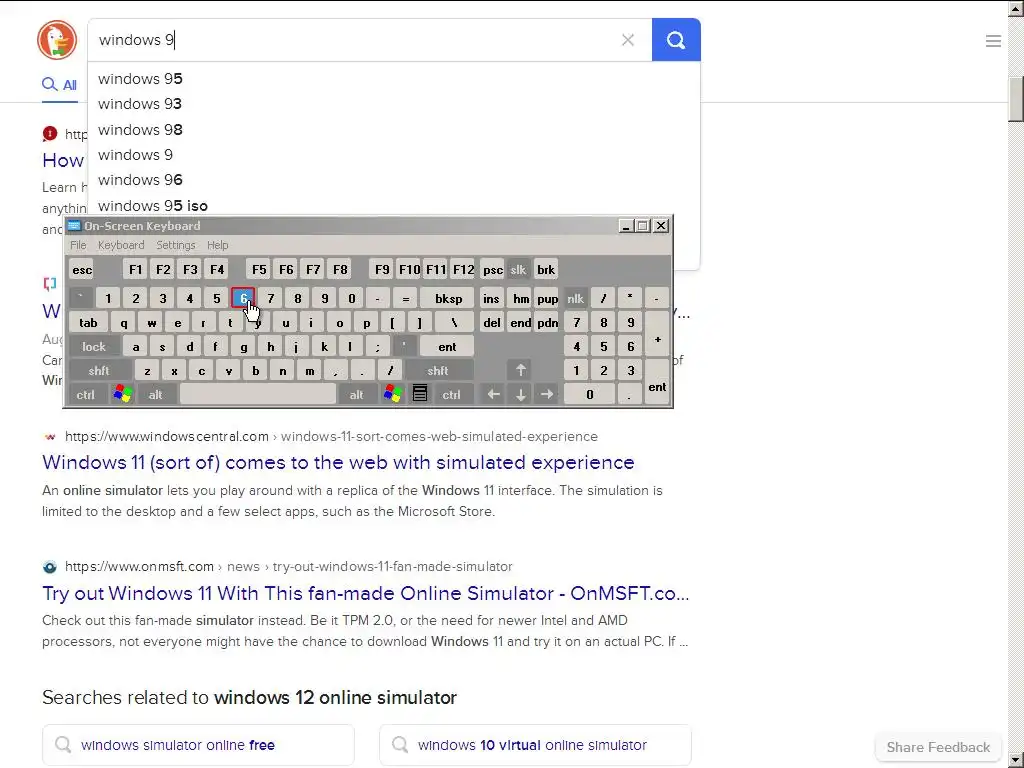Click the Share Feedback button
Screen dimensions: 1024x768
click(x=938, y=747)
